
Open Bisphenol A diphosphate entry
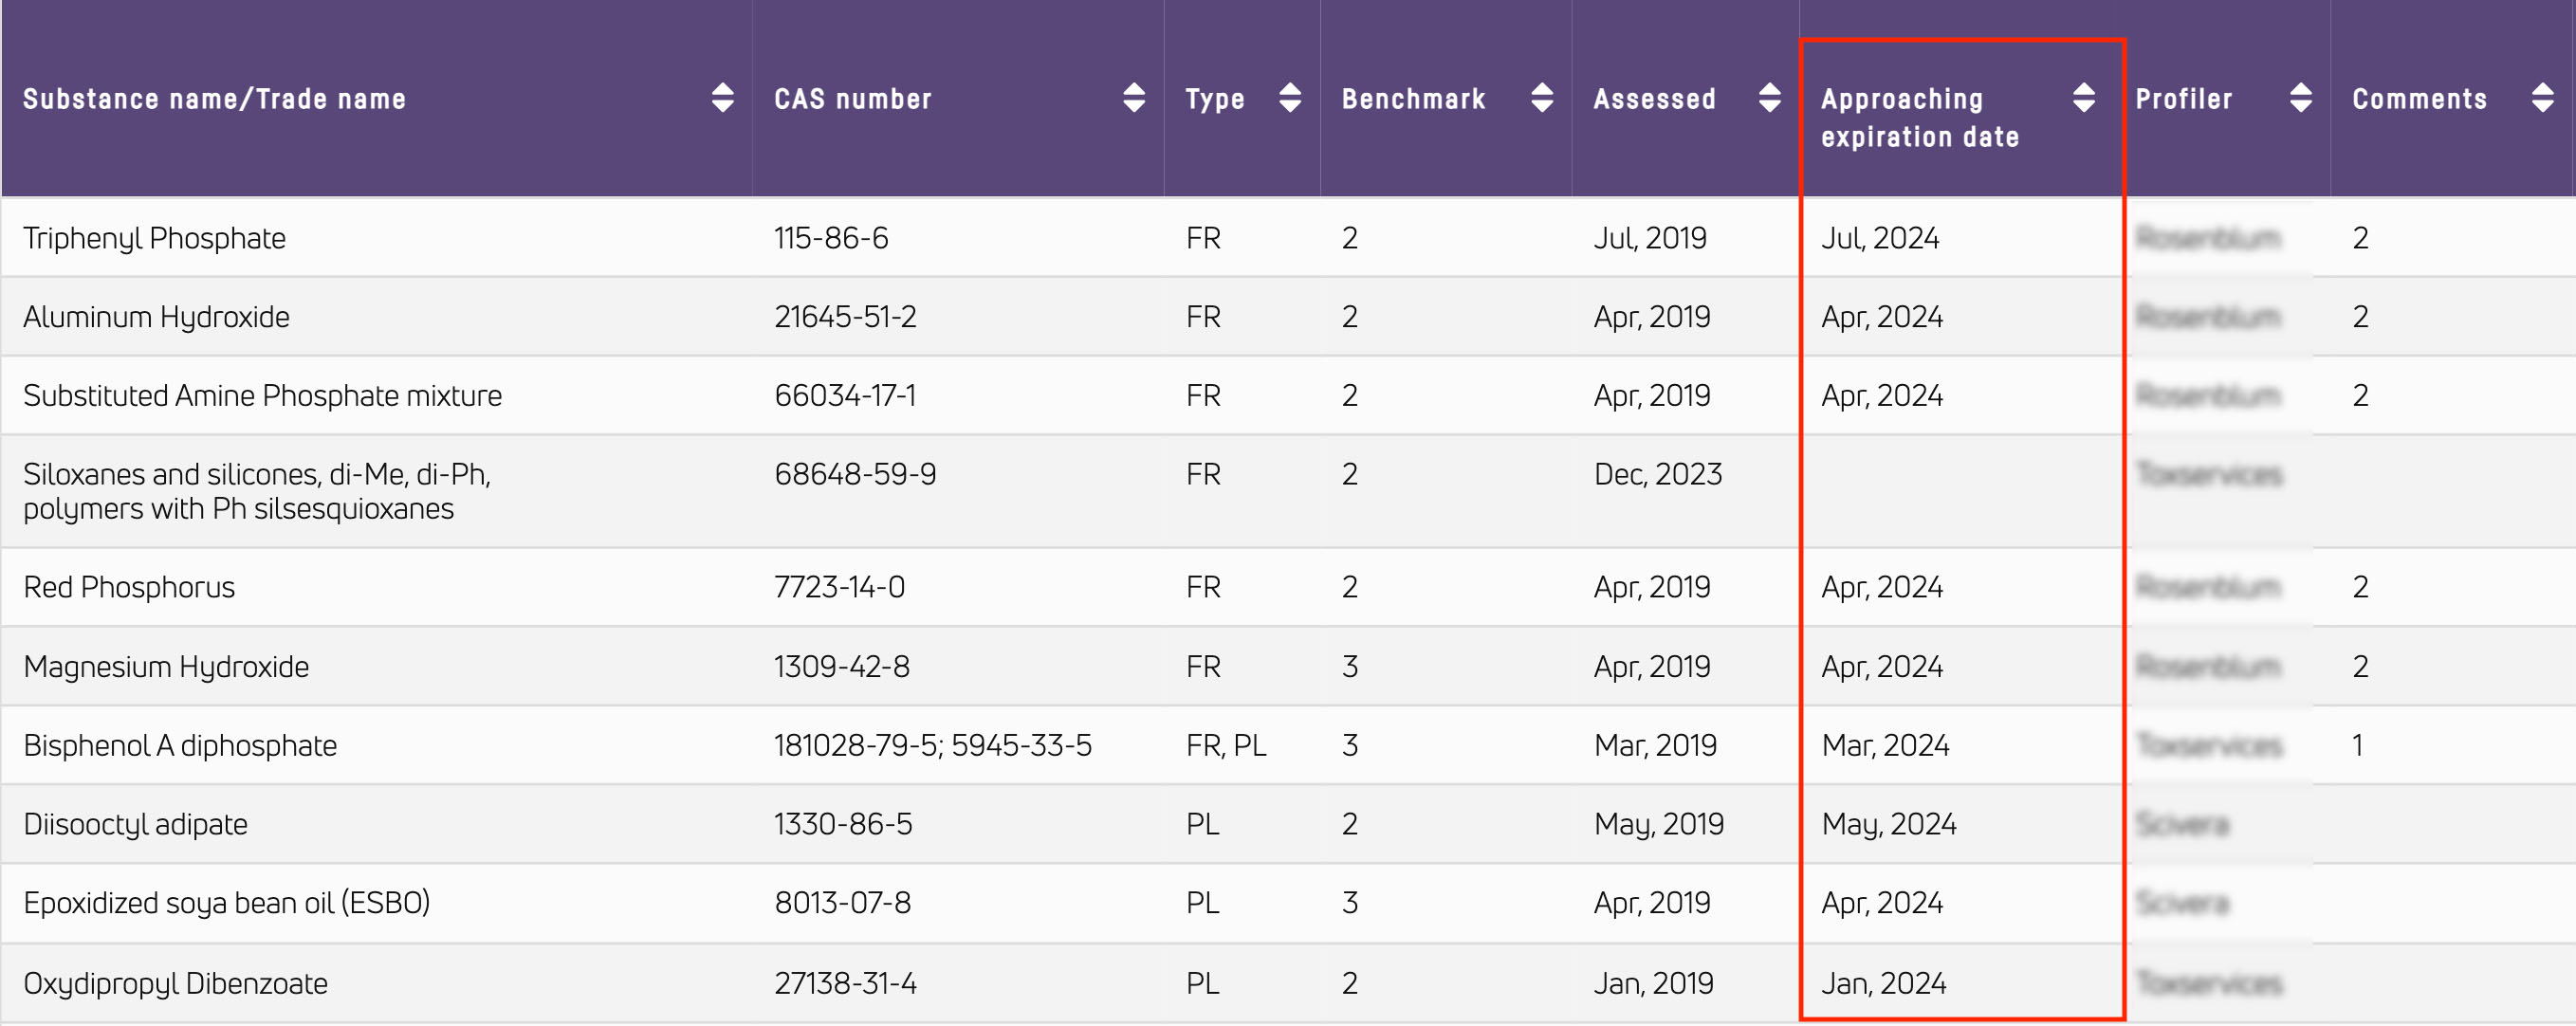(180, 746)
